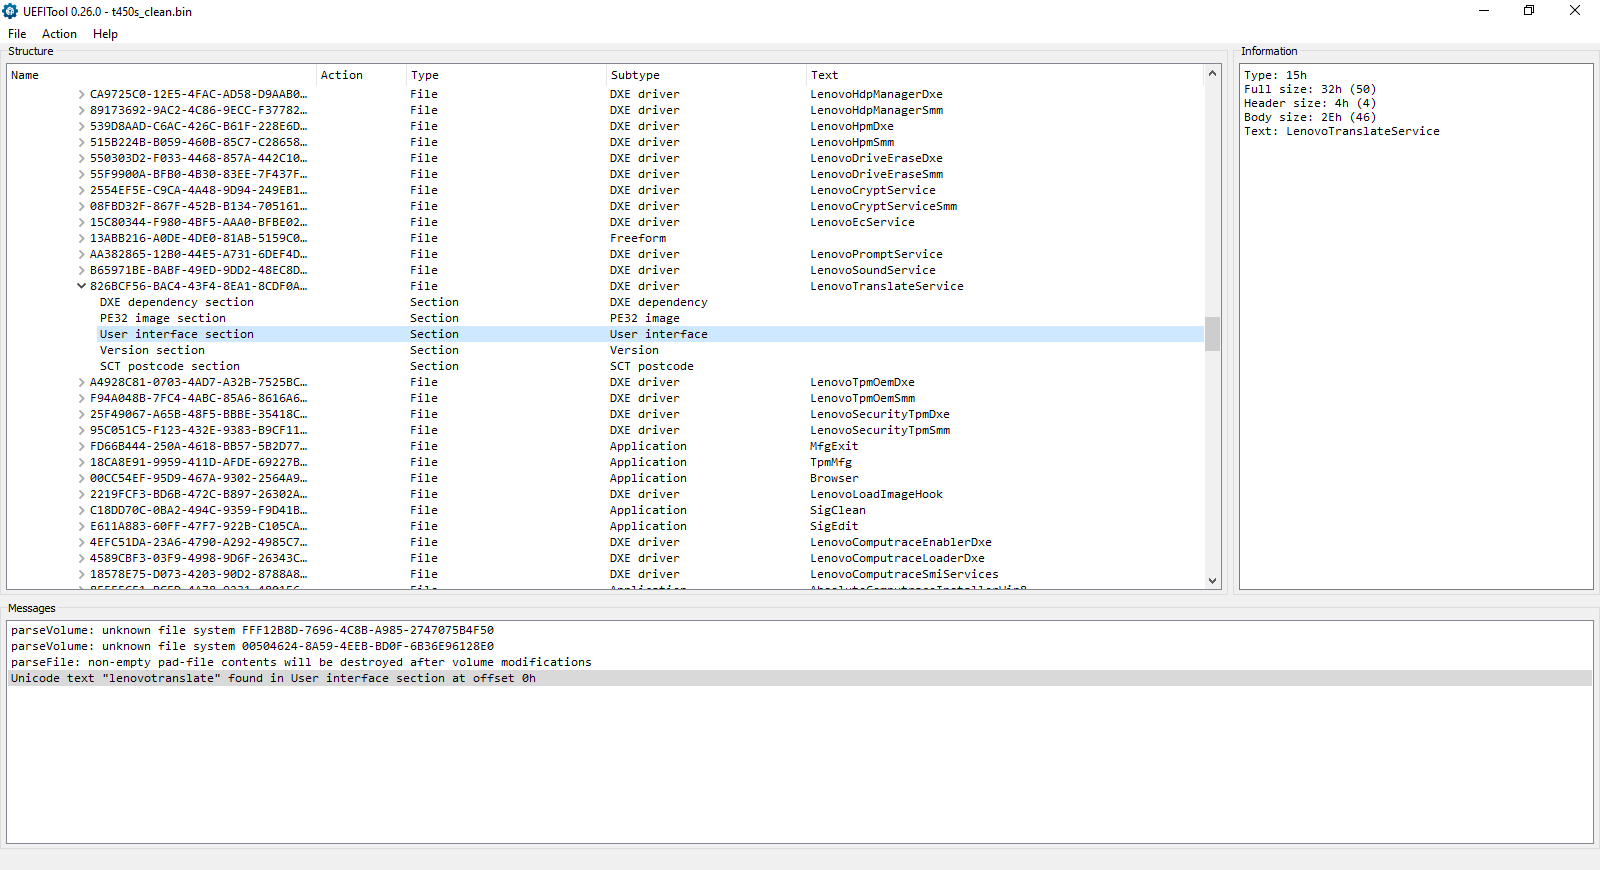Expand the 18578E75 LenovoComputraceSmiServices node
This screenshot has width=1600, height=870.
point(82,574)
